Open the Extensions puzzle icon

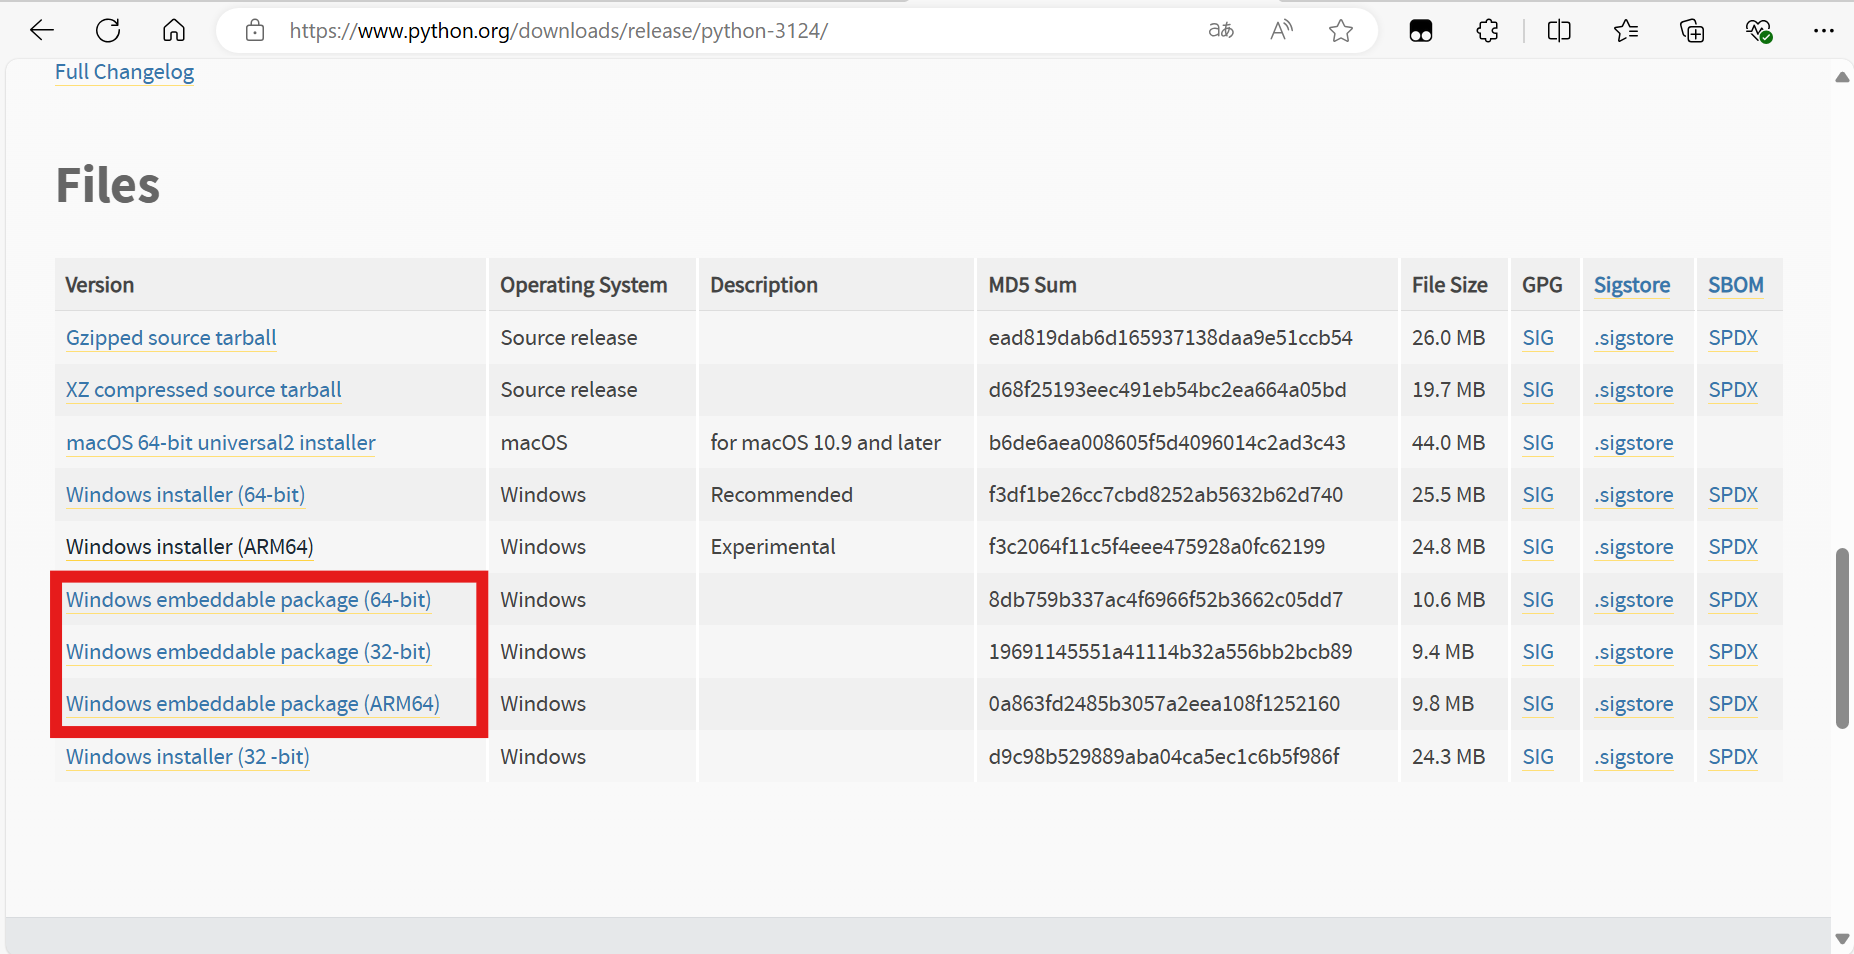[x=1487, y=31]
